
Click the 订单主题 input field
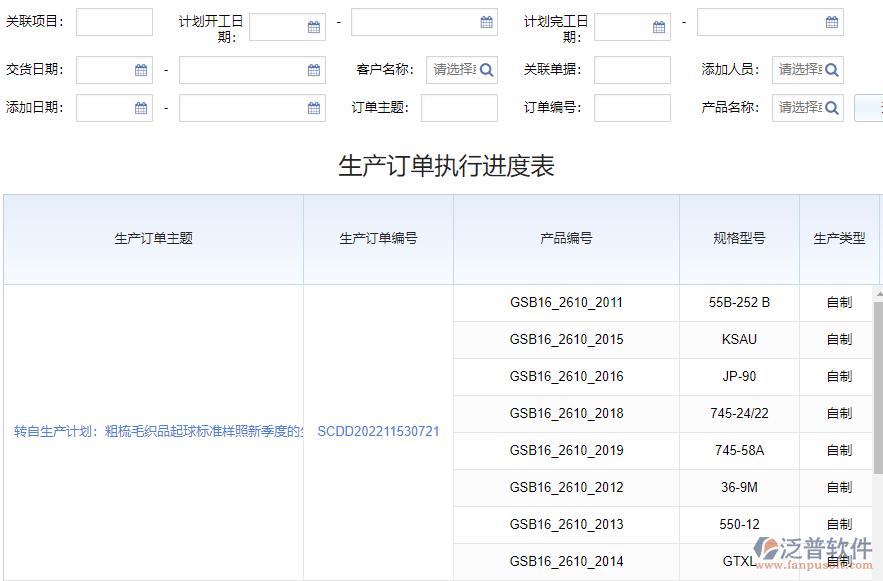point(462,108)
